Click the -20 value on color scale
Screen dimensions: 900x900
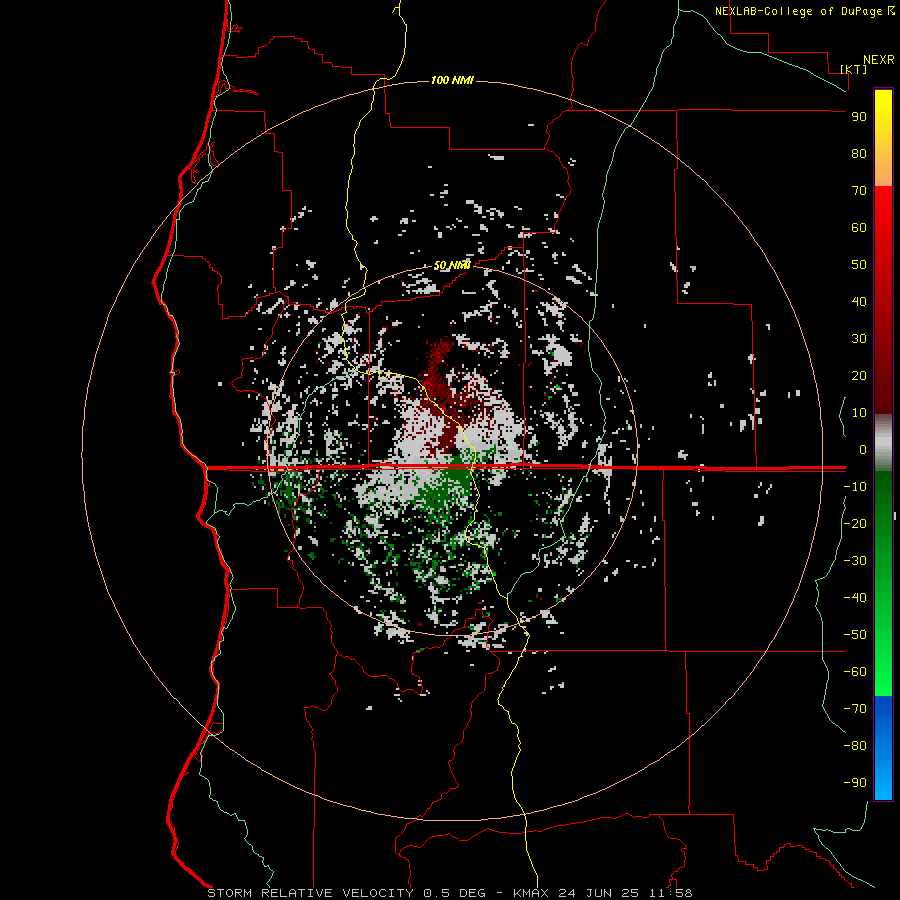pyautogui.click(x=855, y=523)
